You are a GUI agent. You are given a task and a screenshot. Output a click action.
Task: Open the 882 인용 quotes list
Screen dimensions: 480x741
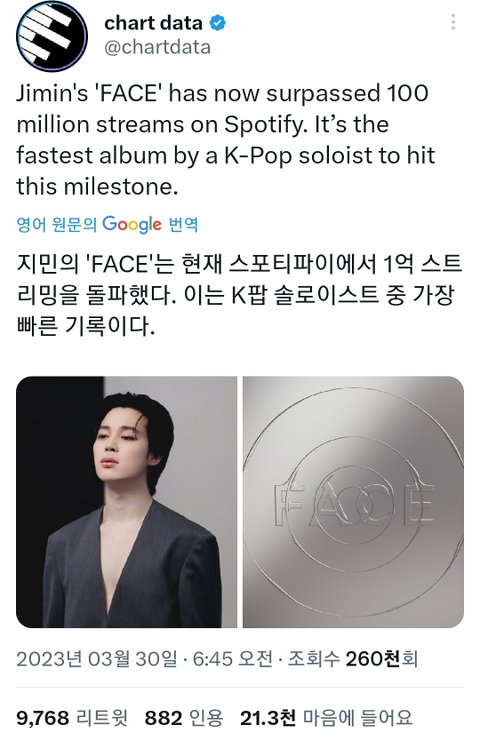[184, 718]
